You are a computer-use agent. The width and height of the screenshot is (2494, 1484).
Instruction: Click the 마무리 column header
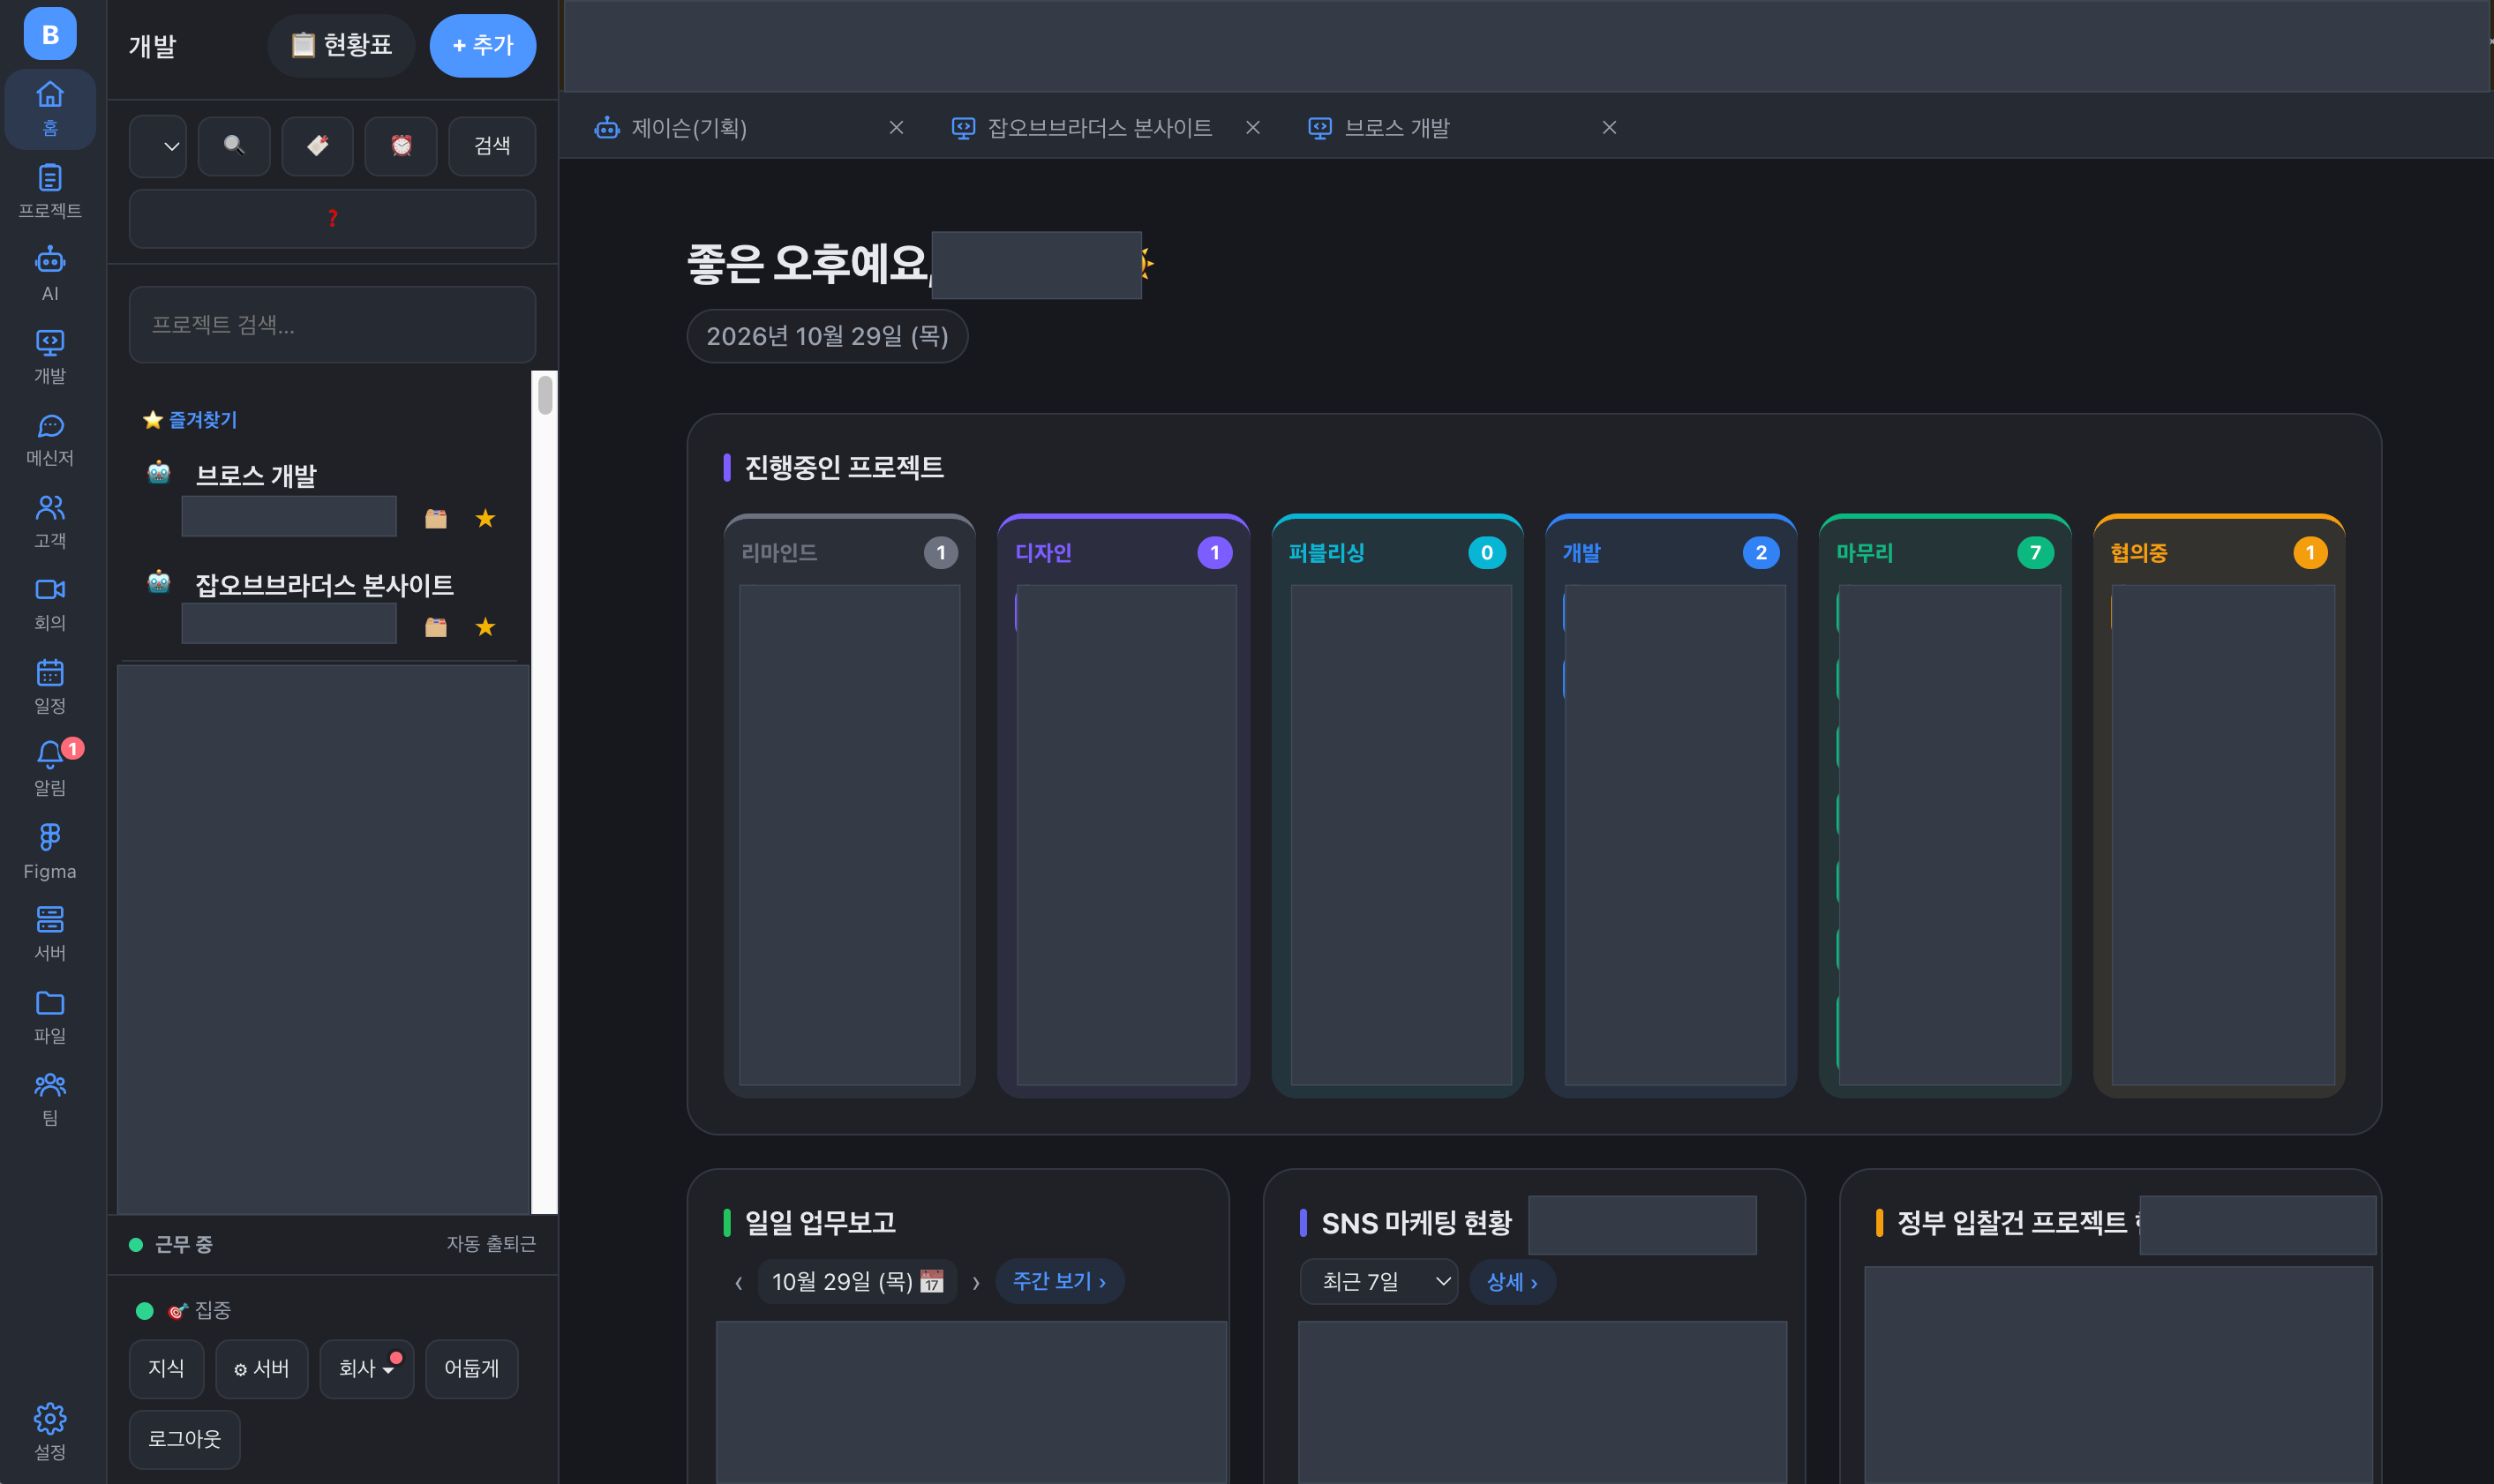point(1945,552)
